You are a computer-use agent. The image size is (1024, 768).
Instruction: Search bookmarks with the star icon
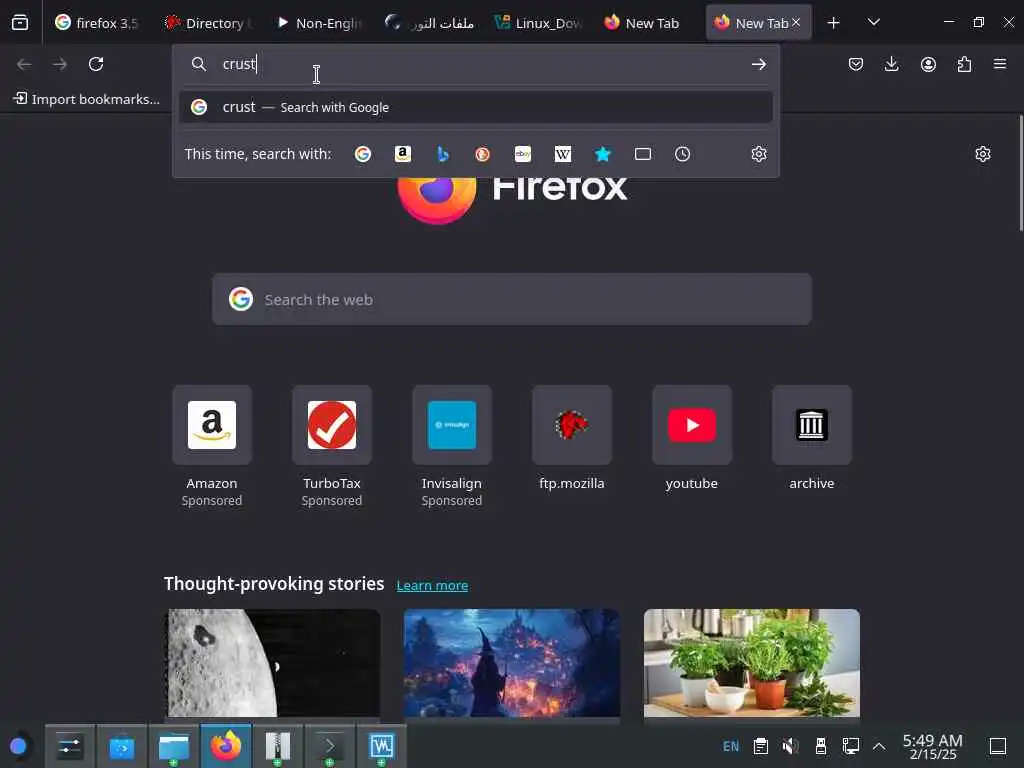(x=603, y=154)
